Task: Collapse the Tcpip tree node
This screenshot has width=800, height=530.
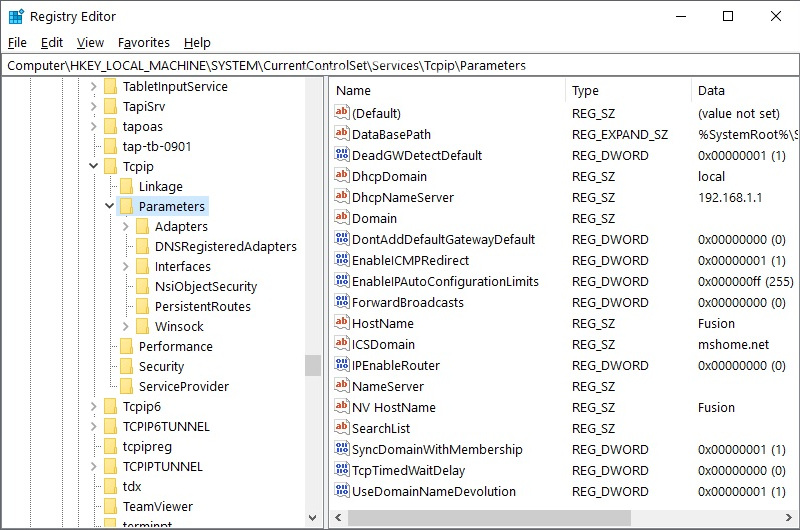Action: (94, 166)
